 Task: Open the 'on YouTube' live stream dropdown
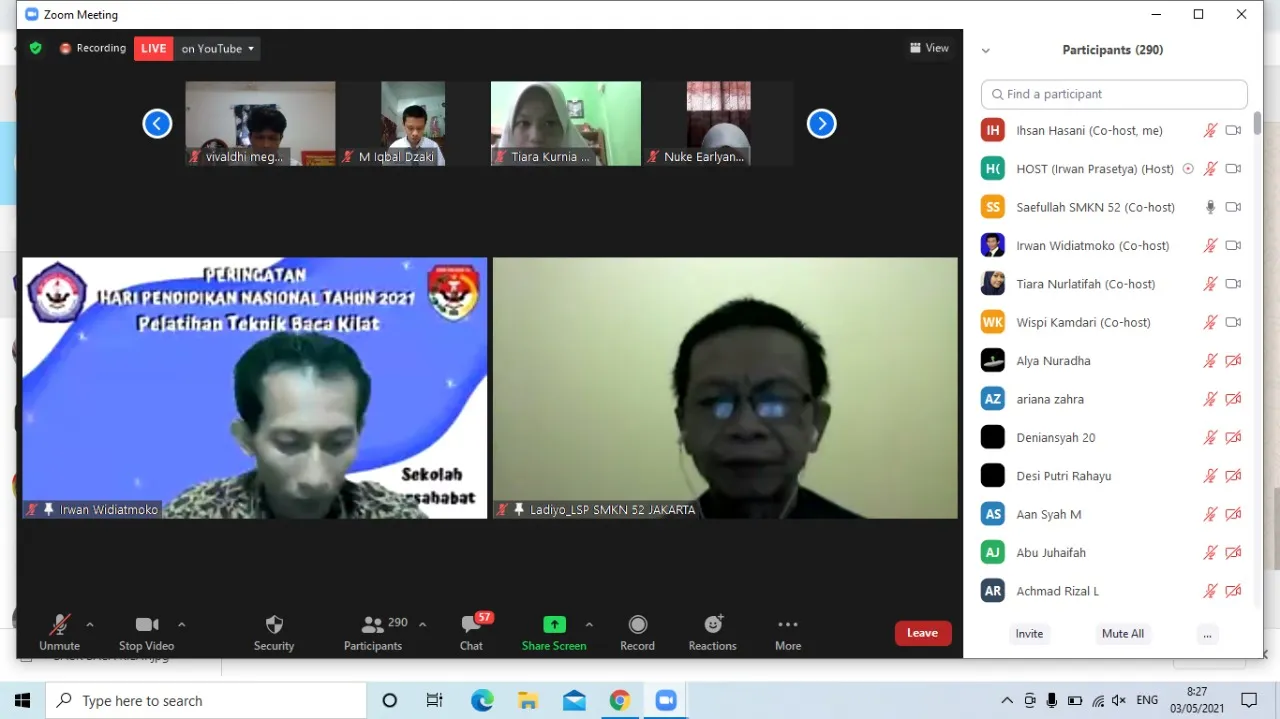tap(217, 48)
